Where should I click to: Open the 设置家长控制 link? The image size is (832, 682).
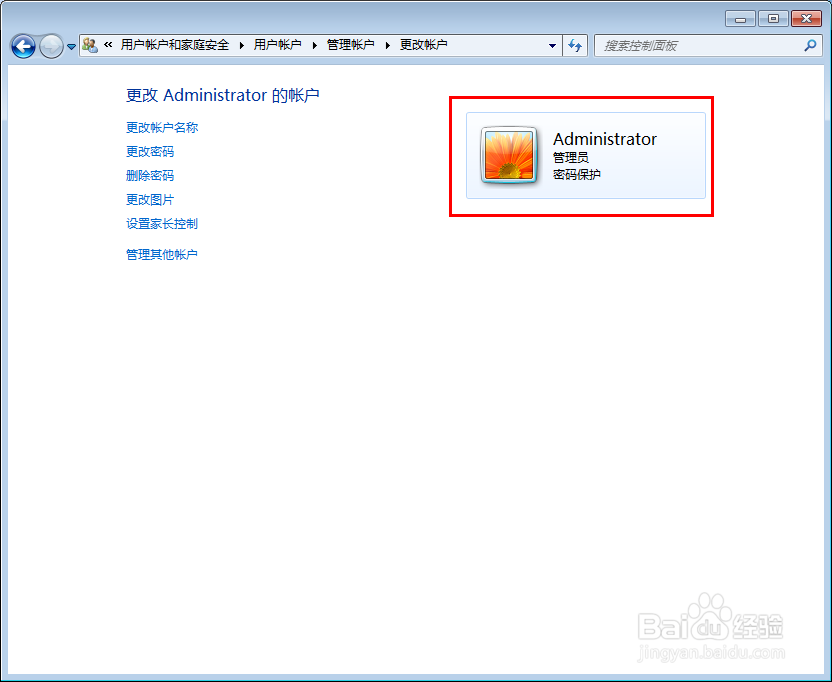click(x=162, y=223)
